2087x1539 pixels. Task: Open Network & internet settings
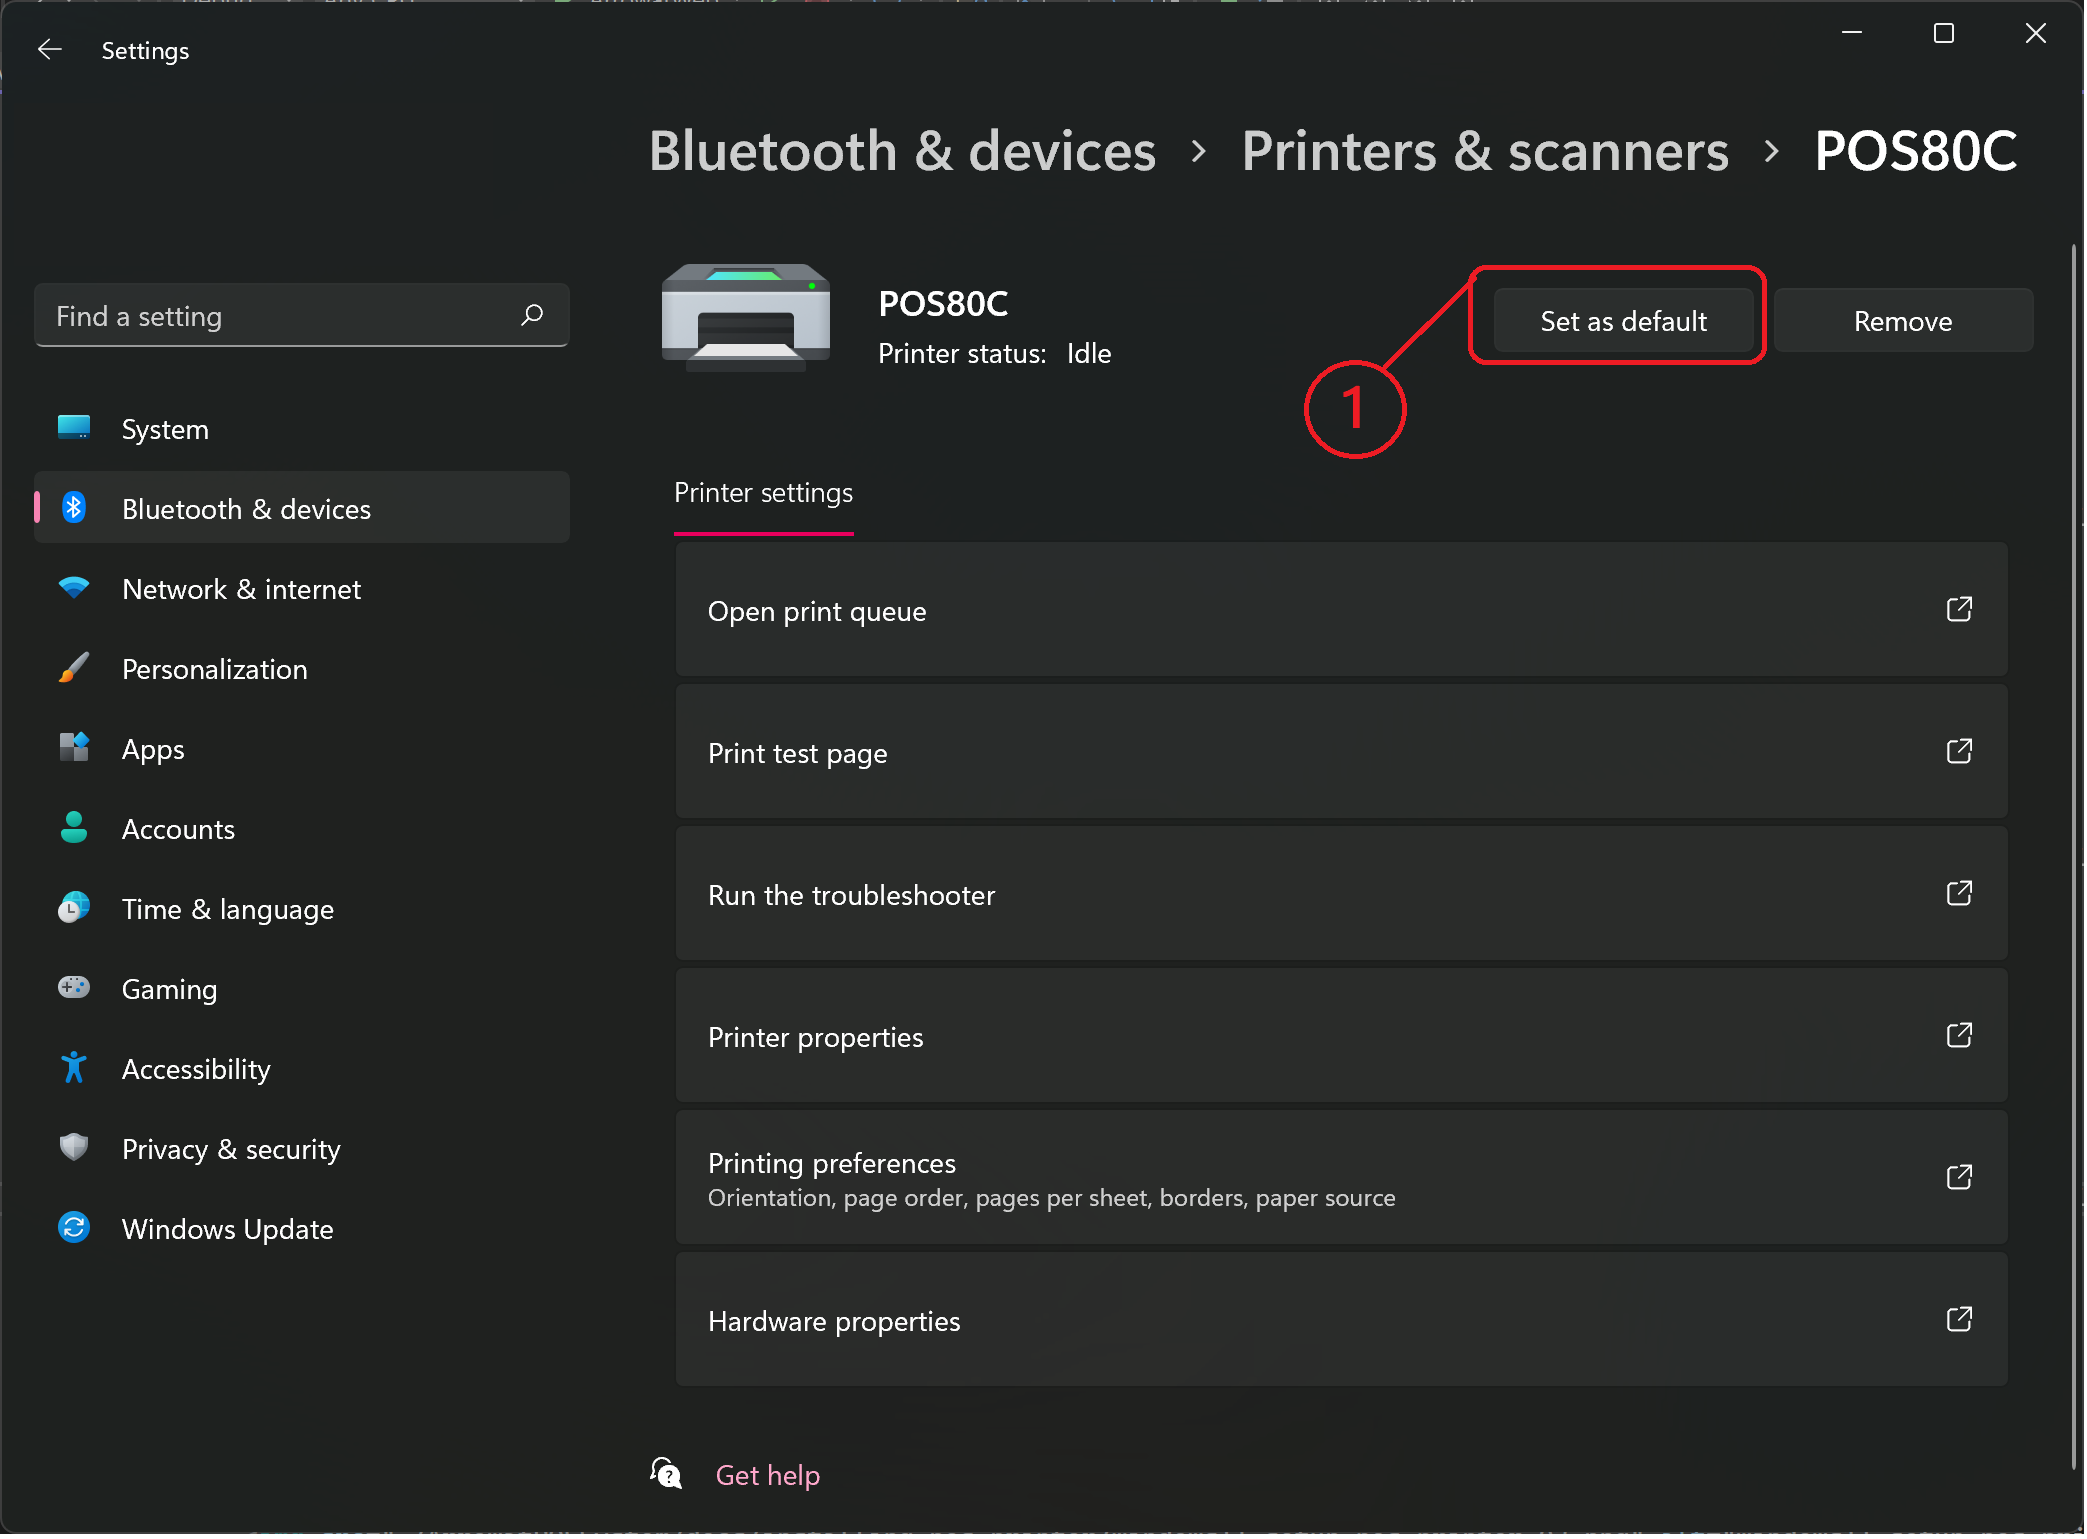tap(302, 589)
